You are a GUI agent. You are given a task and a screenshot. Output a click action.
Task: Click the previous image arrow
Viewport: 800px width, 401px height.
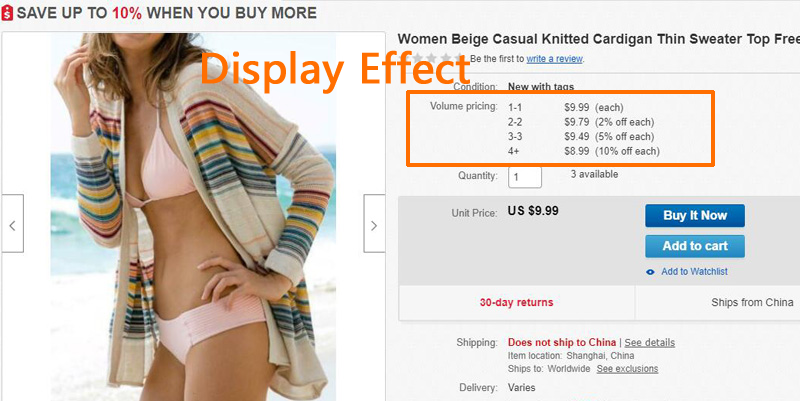(12, 223)
